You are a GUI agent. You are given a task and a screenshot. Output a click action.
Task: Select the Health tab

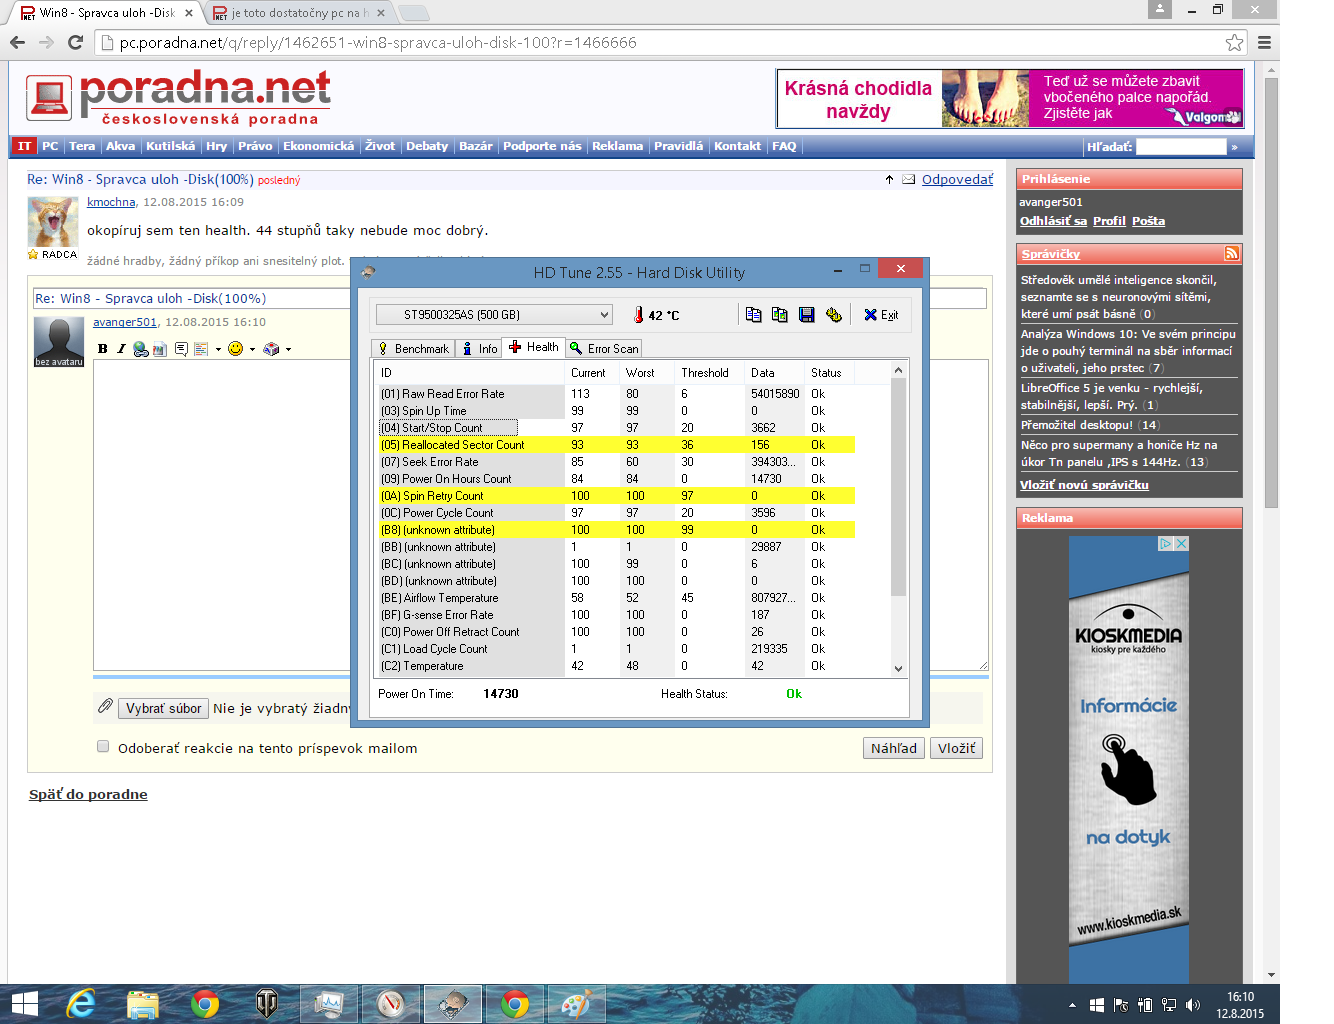534,347
